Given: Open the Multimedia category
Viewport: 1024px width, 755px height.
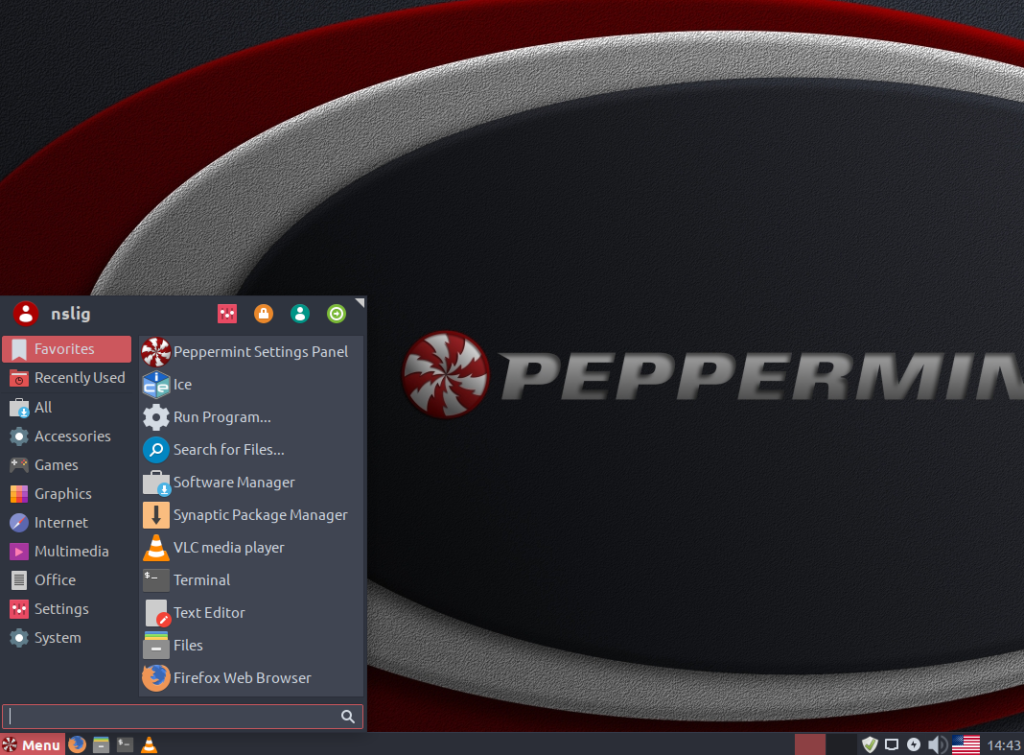Looking at the screenshot, I should coord(67,551).
